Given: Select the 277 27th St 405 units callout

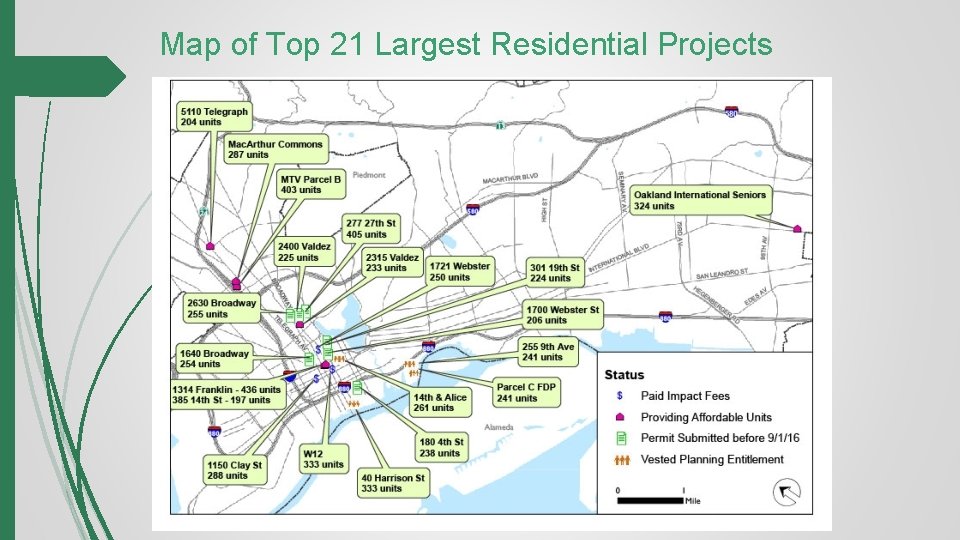Looking at the screenshot, I should [370, 228].
